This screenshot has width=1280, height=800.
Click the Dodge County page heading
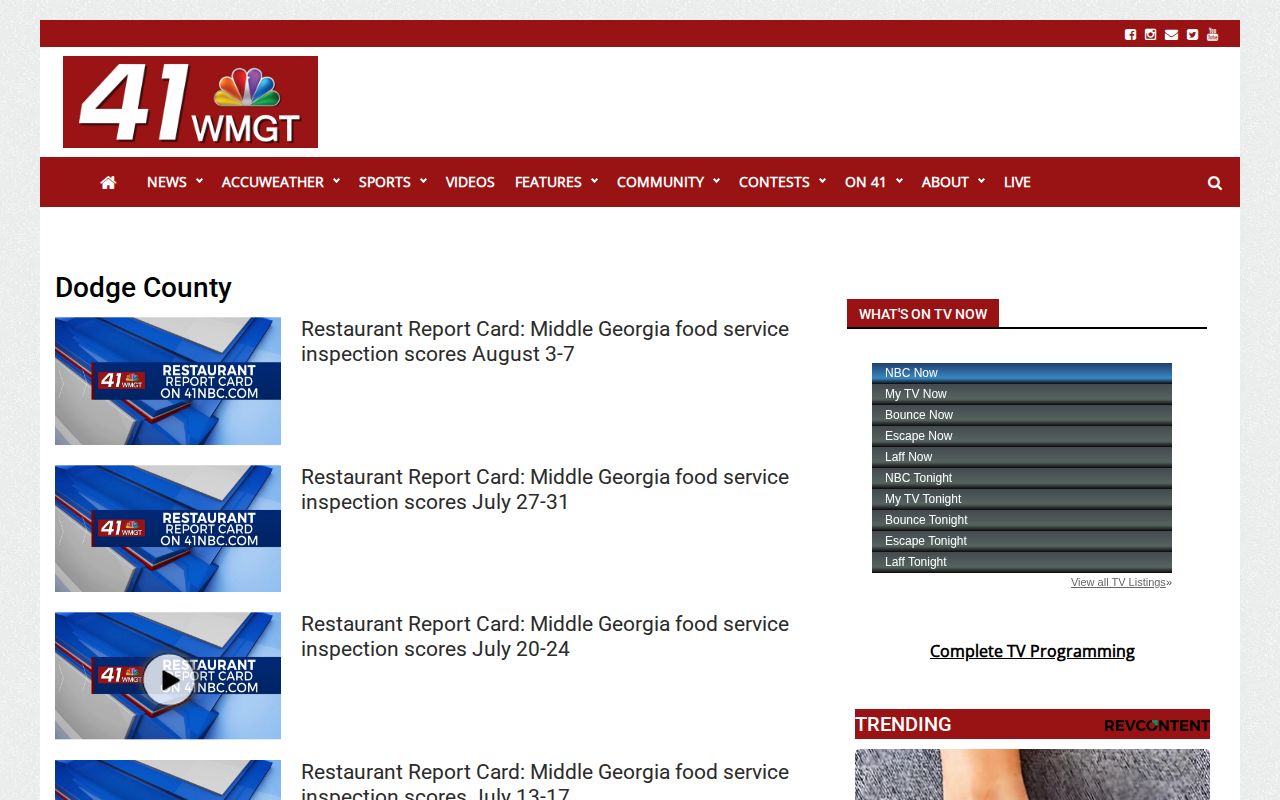pos(143,288)
